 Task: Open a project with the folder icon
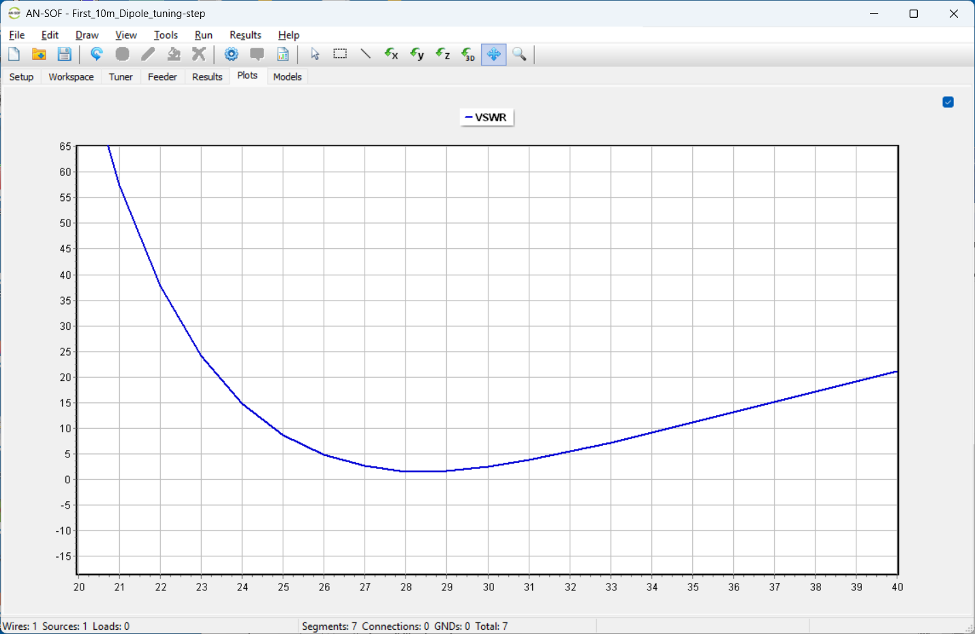pos(39,54)
